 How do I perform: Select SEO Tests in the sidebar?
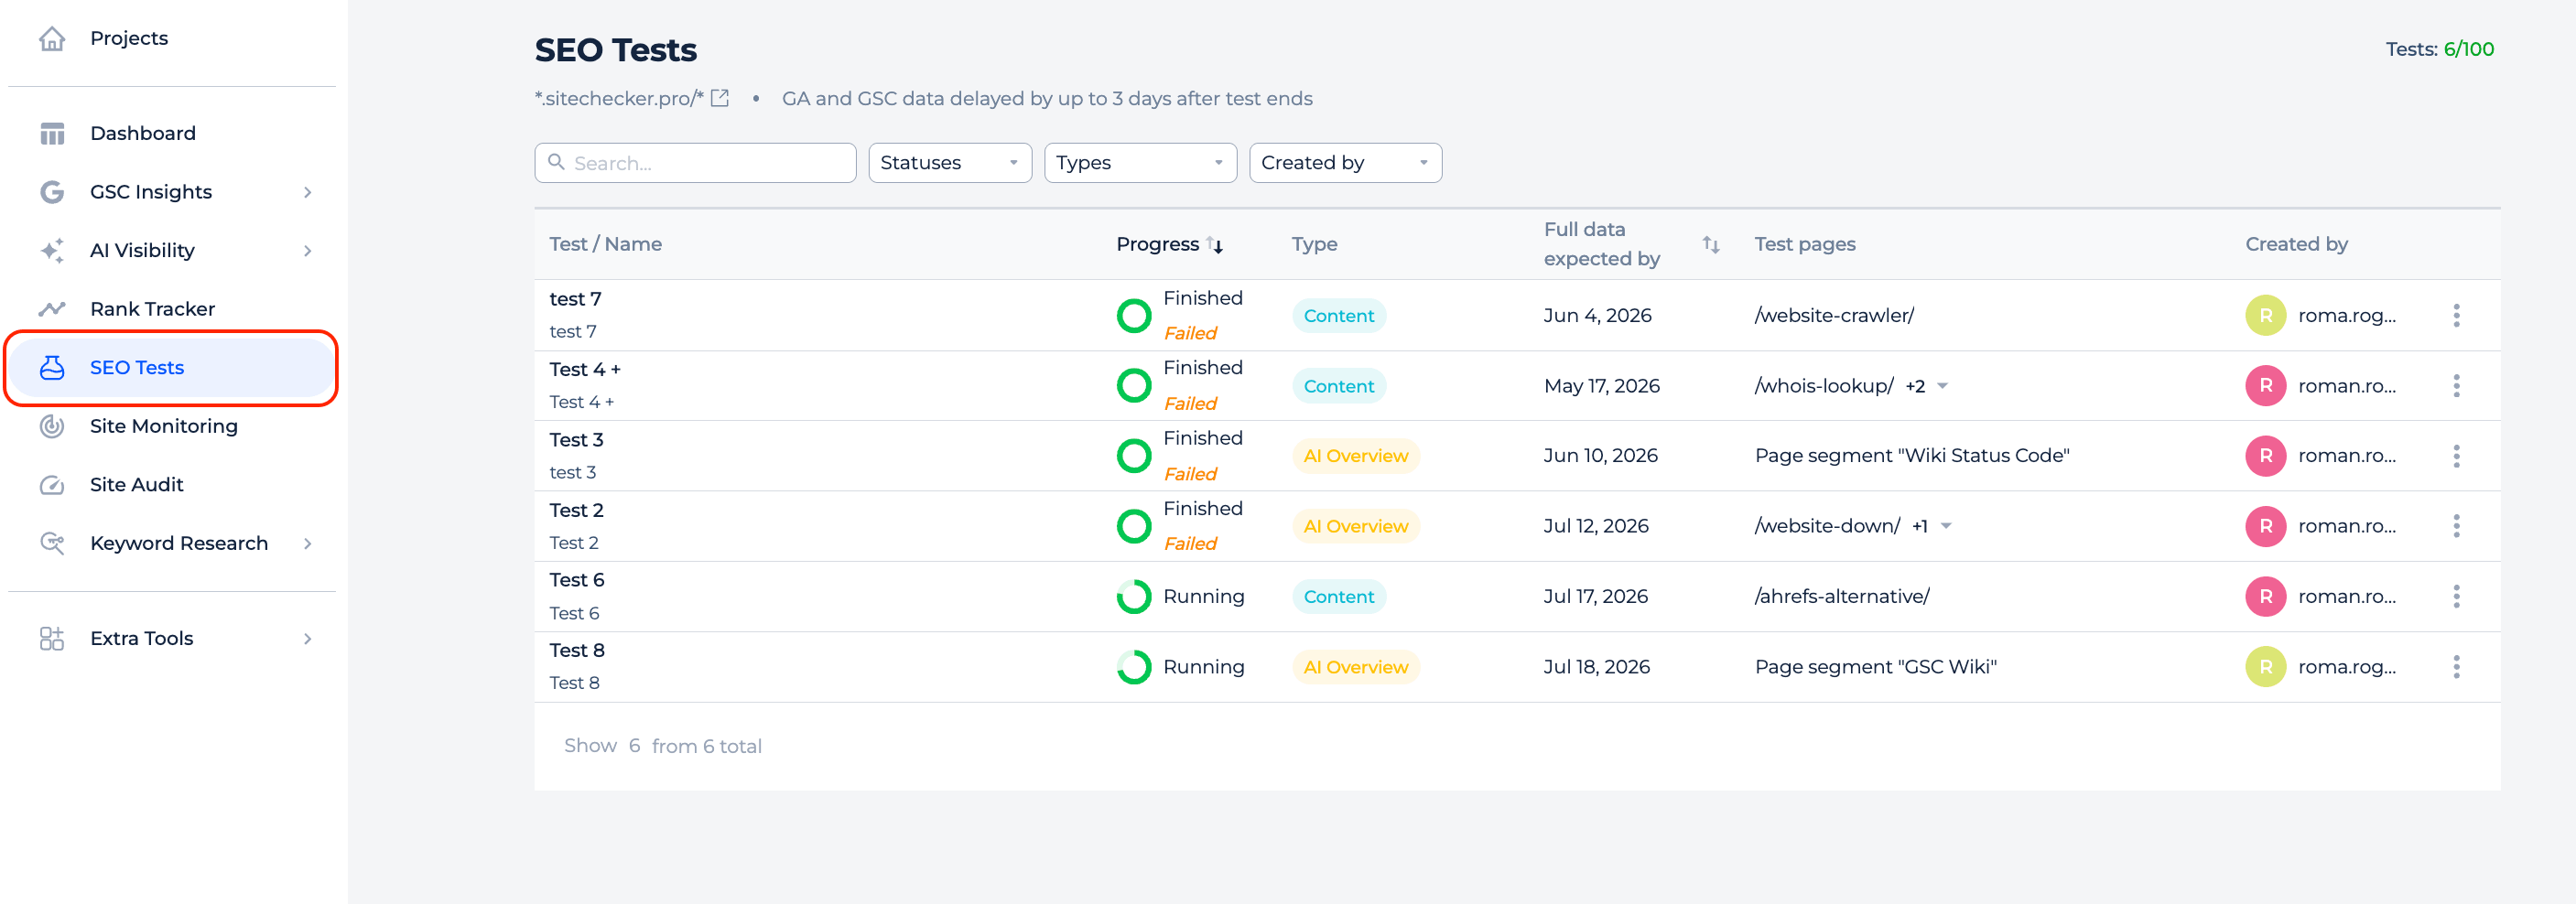pyautogui.click(x=171, y=368)
